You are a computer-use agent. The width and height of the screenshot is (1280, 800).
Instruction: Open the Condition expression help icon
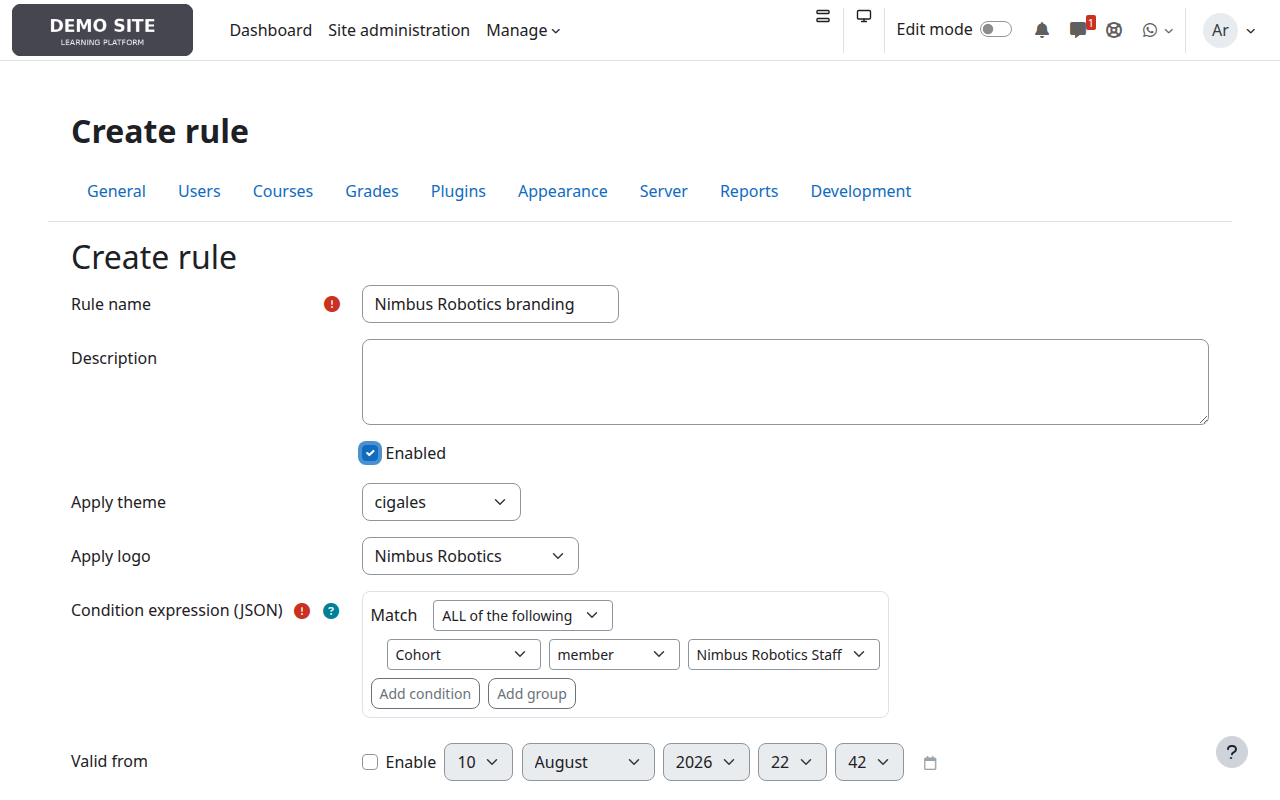[331, 611]
